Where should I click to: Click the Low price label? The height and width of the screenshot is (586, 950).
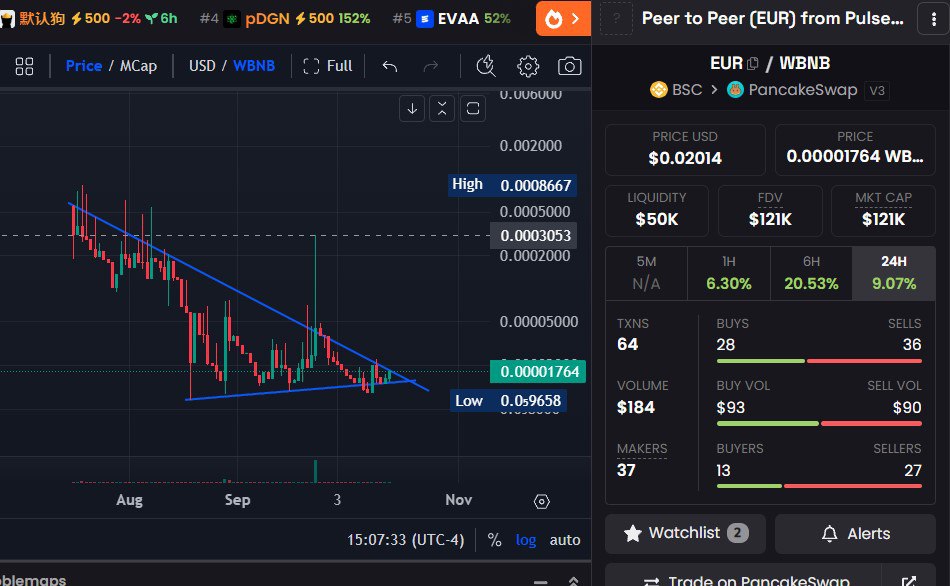(x=509, y=401)
